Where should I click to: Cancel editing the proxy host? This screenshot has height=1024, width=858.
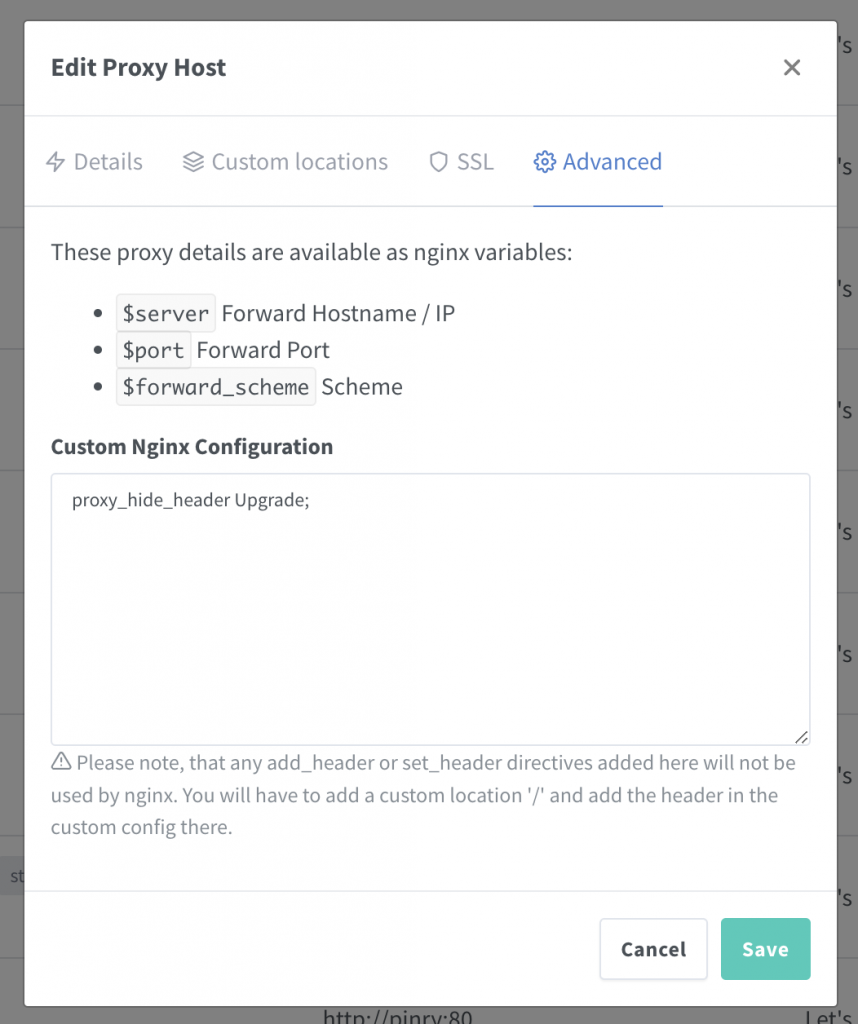pyautogui.click(x=653, y=948)
